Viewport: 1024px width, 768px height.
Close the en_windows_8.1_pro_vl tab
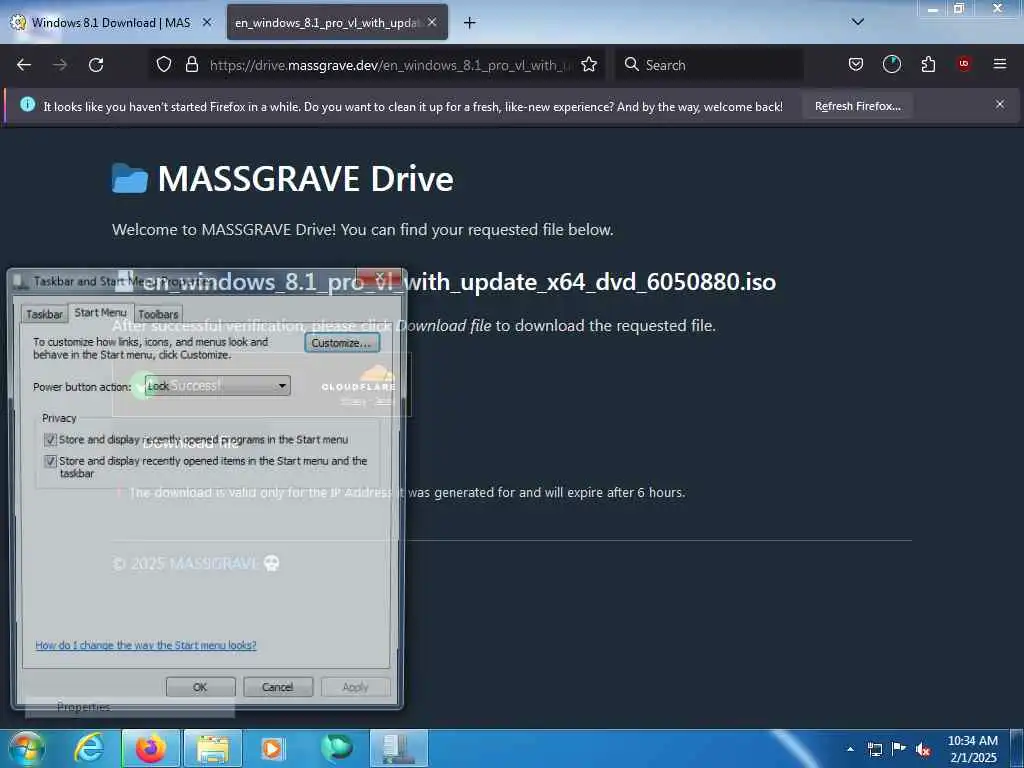click(x=432, y=22)
